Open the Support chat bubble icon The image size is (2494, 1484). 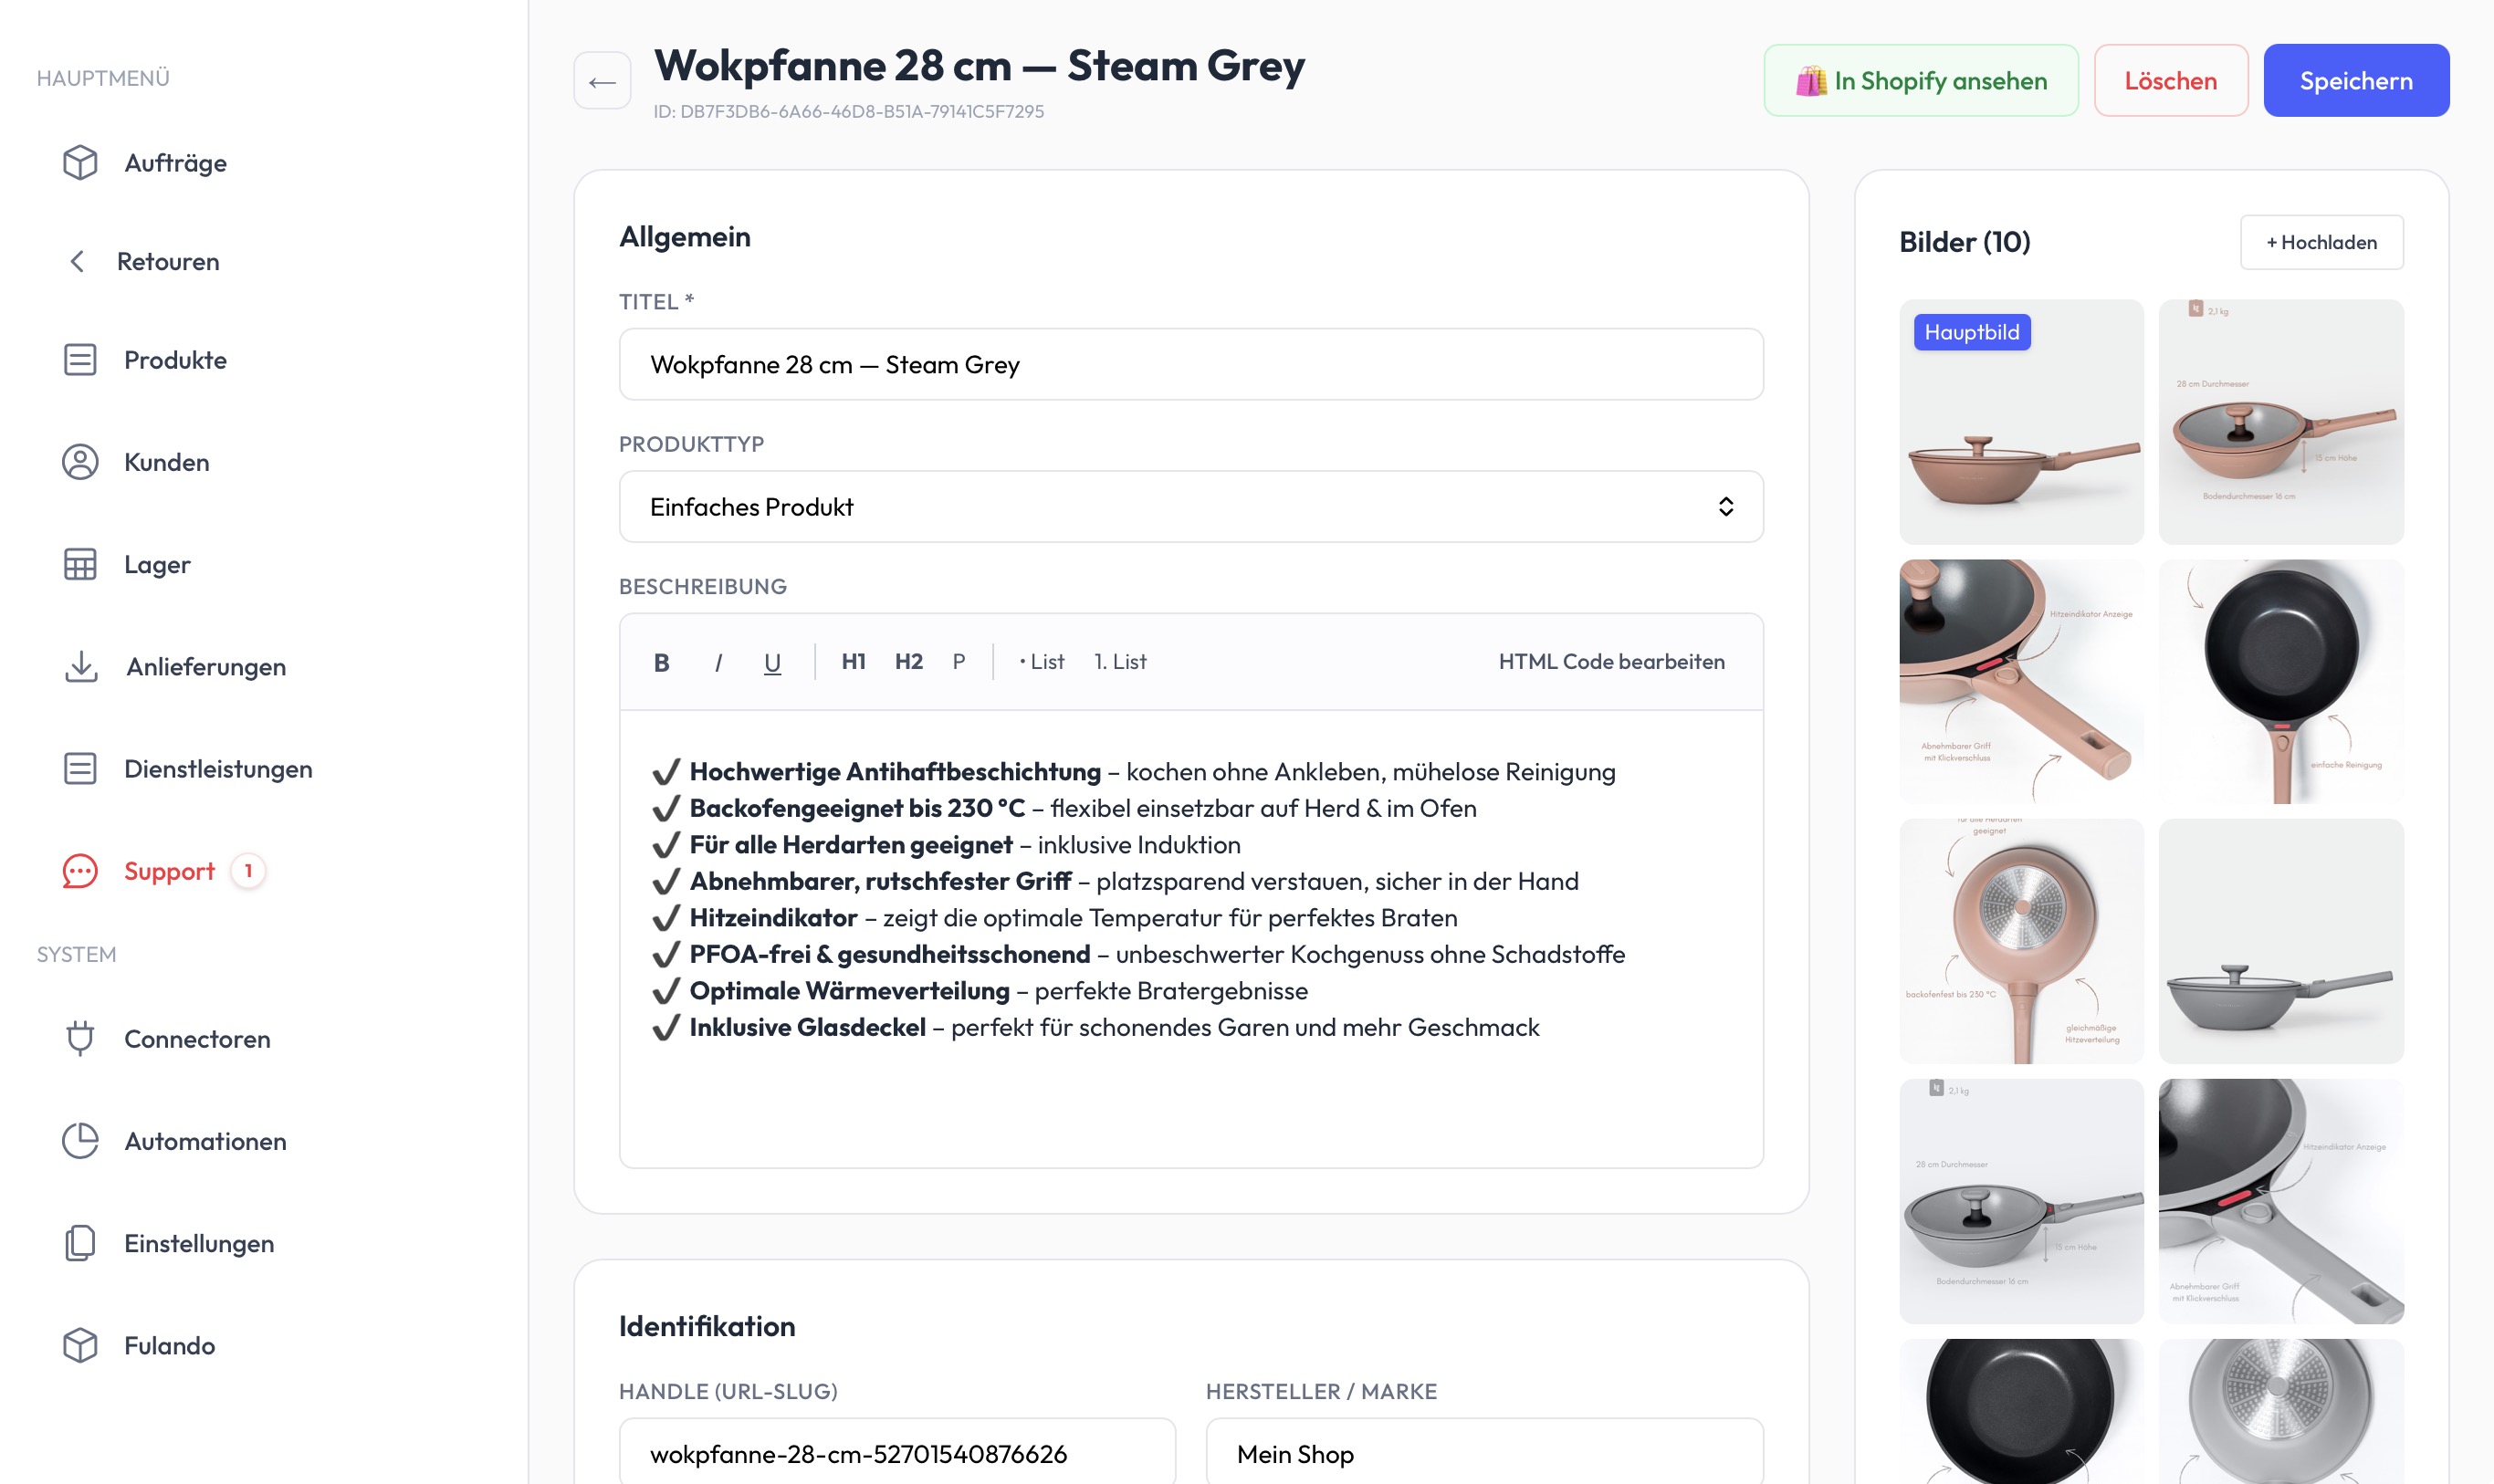tap(80, 871)
